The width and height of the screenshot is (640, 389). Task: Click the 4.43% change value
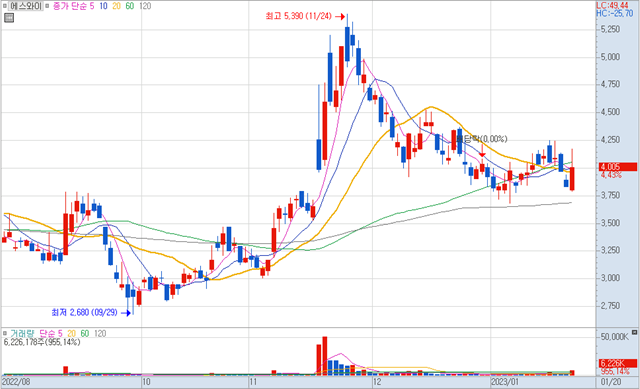pyautogui.click(x=611, y=175)
